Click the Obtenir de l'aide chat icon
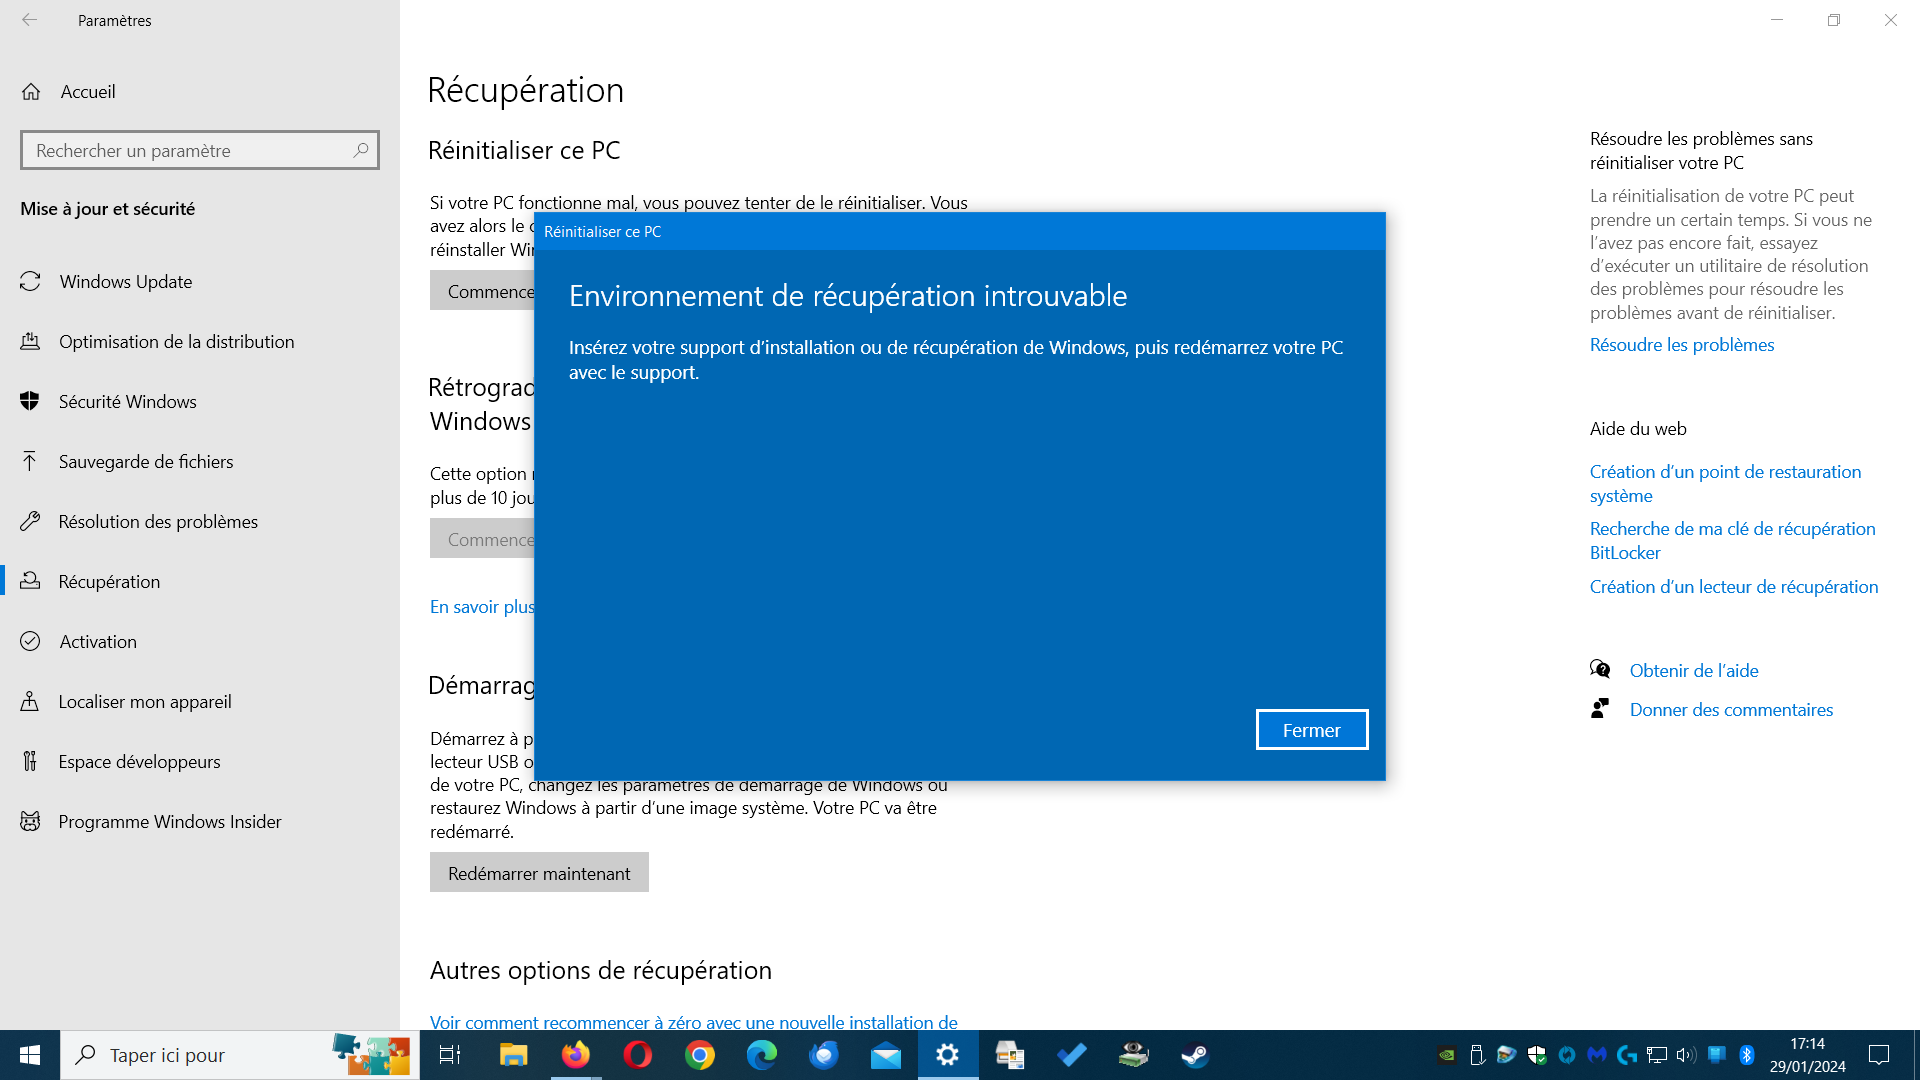Screen dimensions: 1920x1080 point(1600,669)
